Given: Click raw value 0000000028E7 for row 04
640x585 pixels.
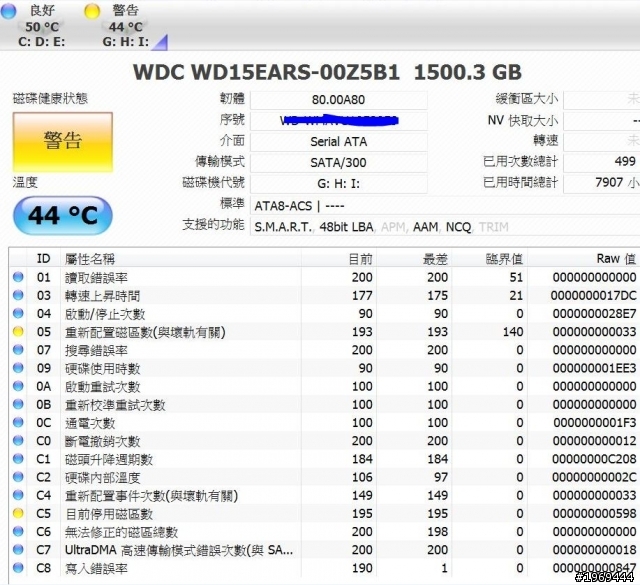Looking at the screenshot, I should point(594,314).
